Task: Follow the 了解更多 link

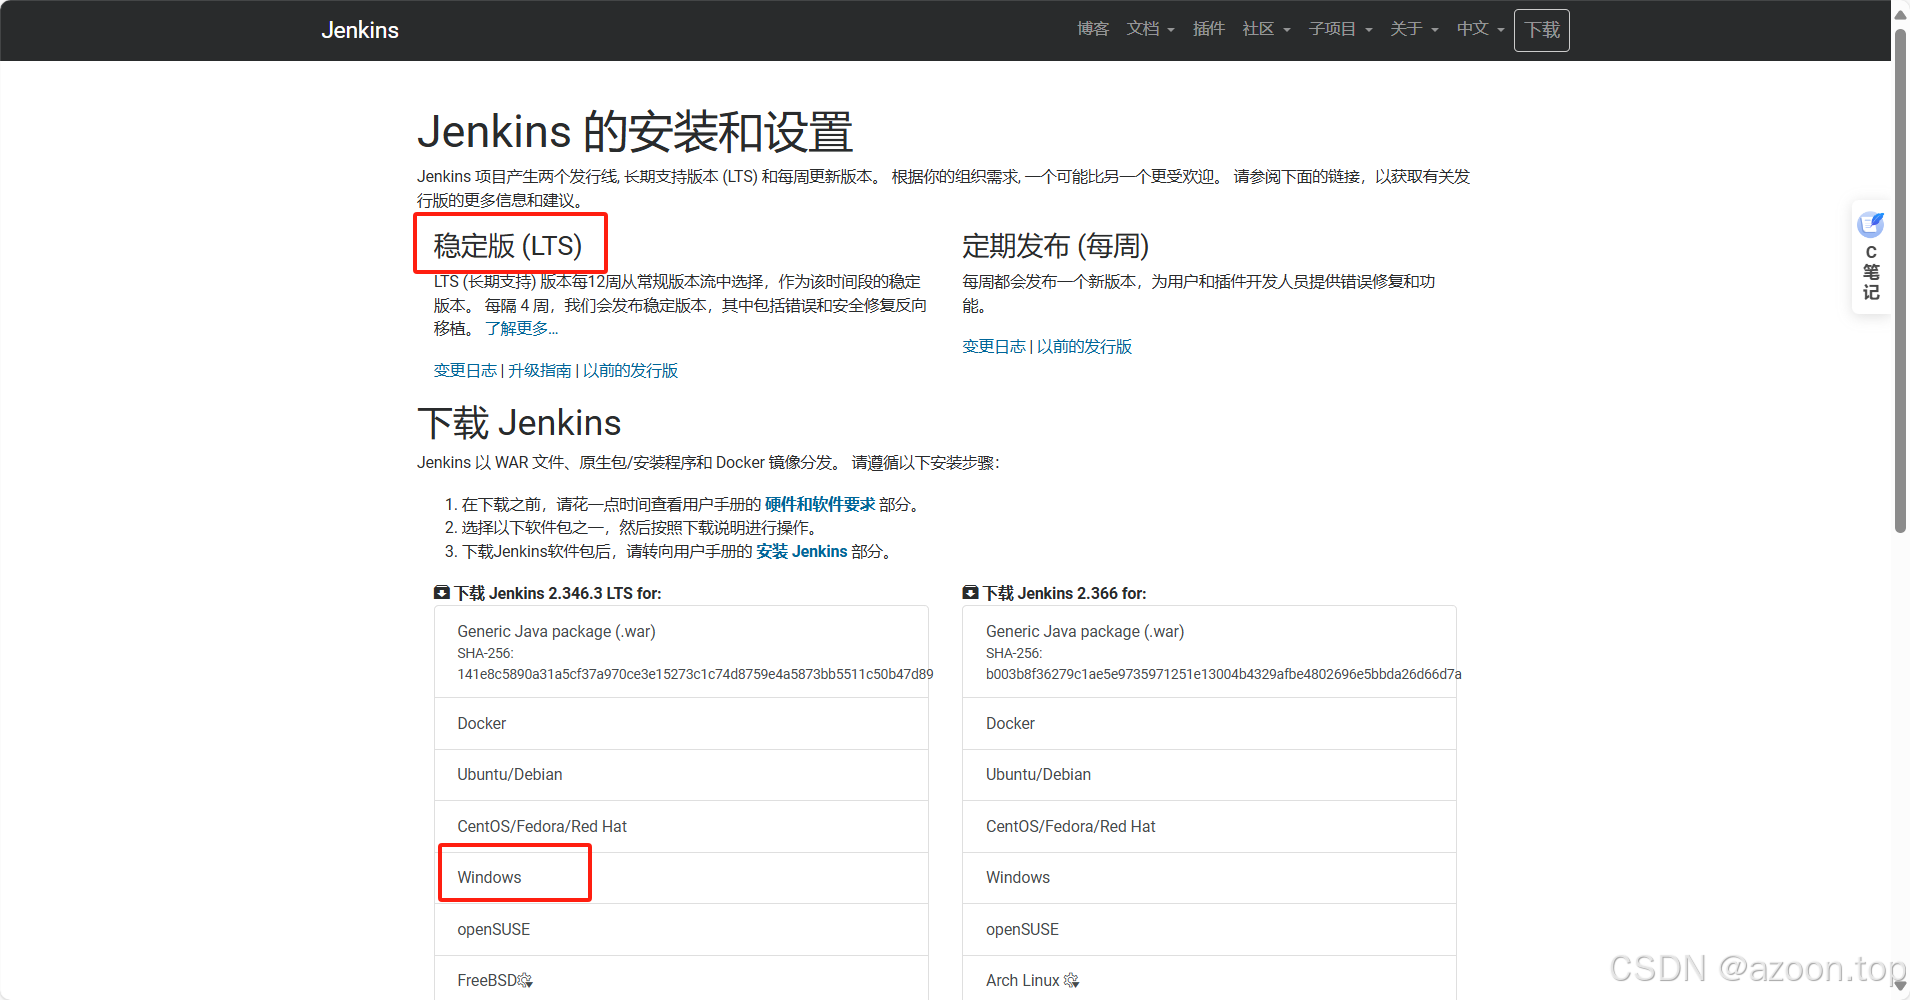Action: tap(522, 328)
